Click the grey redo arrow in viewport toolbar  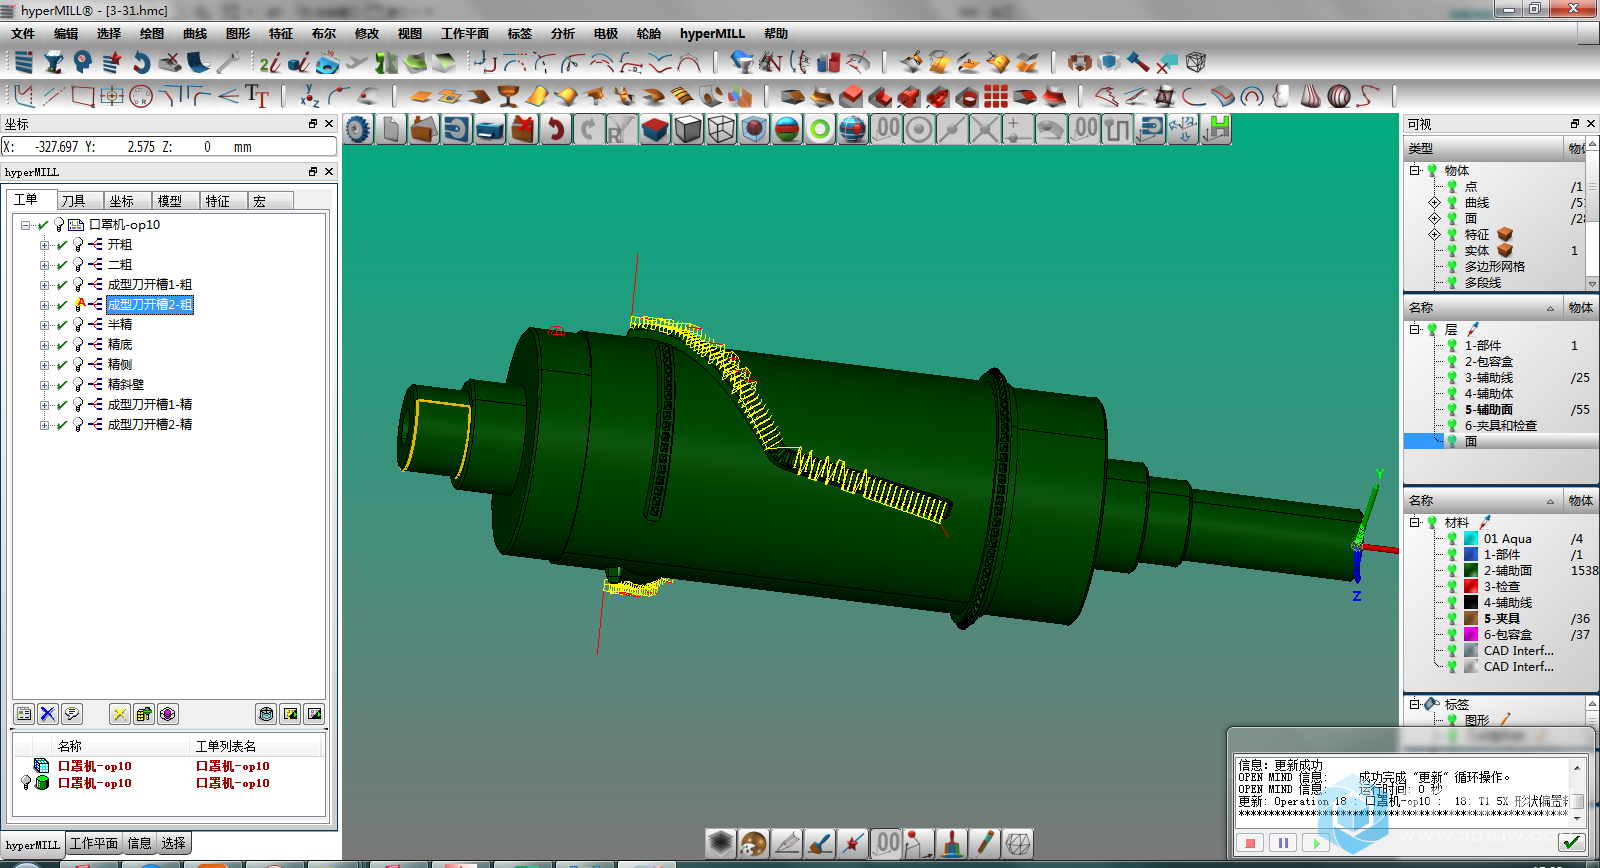click(x=589, y=129)
